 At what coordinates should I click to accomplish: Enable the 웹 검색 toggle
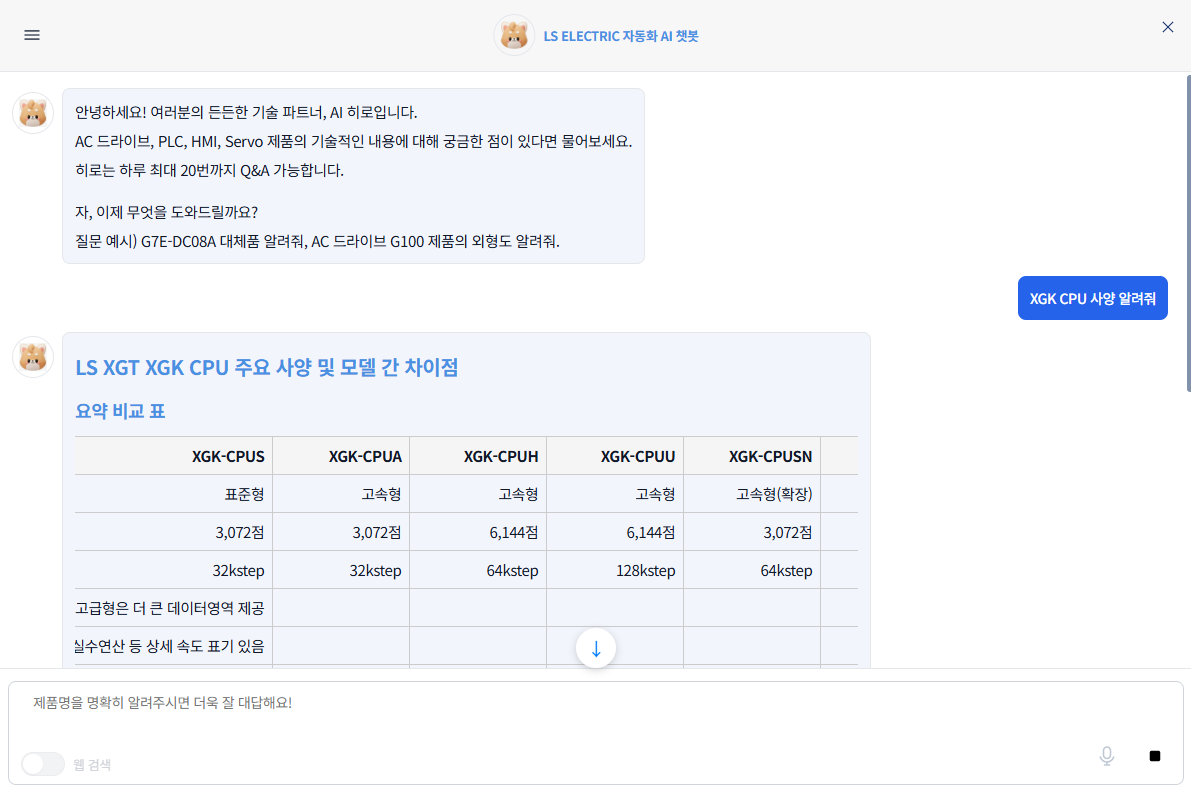click(x=42, y=763)
